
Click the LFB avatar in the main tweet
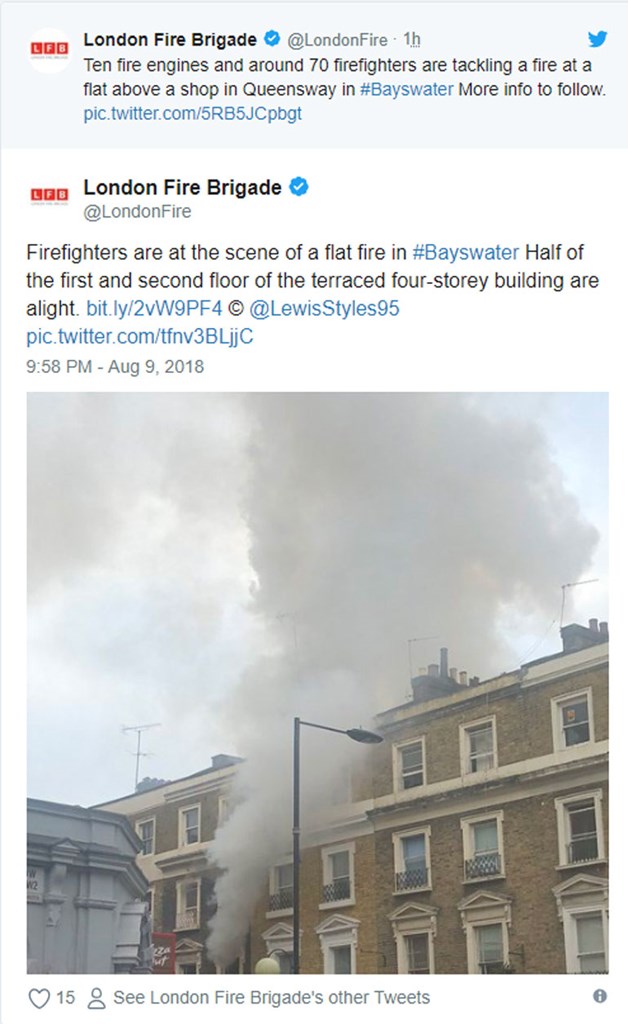[50, 196]
